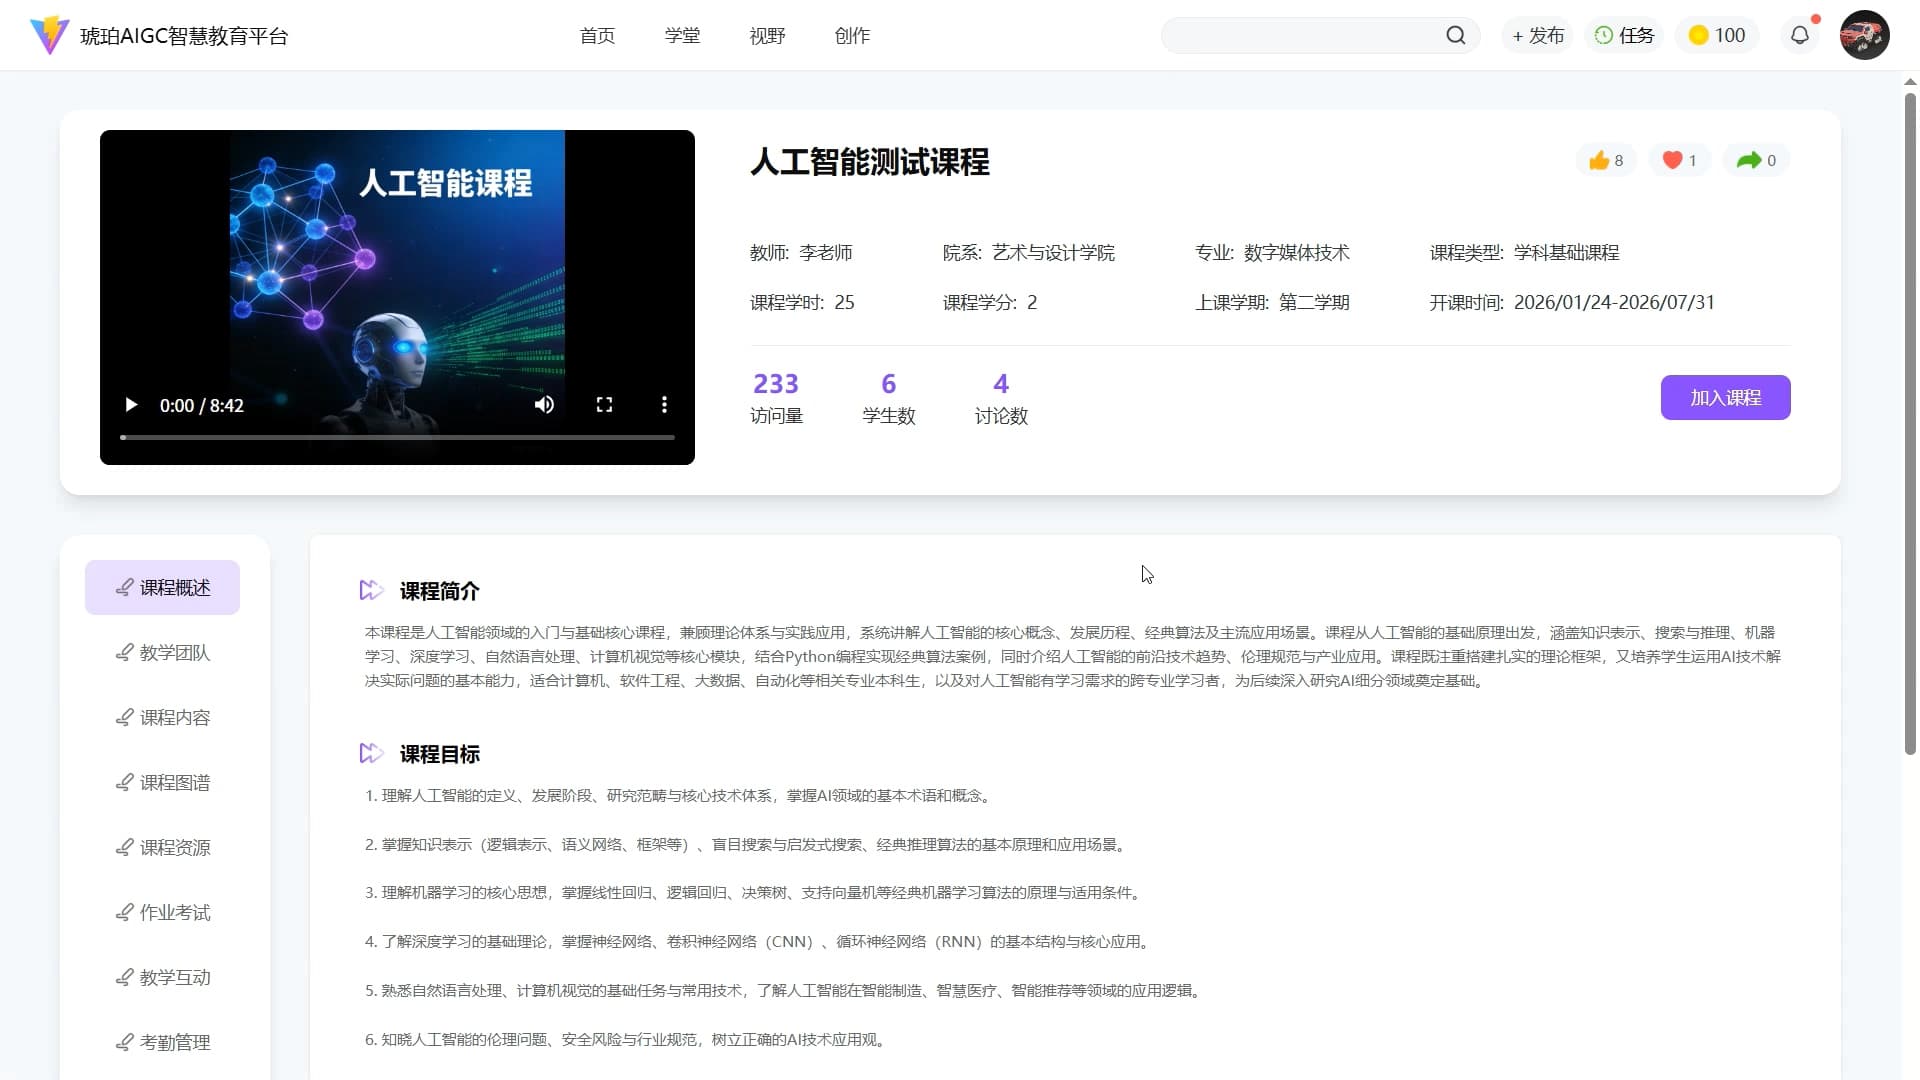Play the course video

[131, 405]
